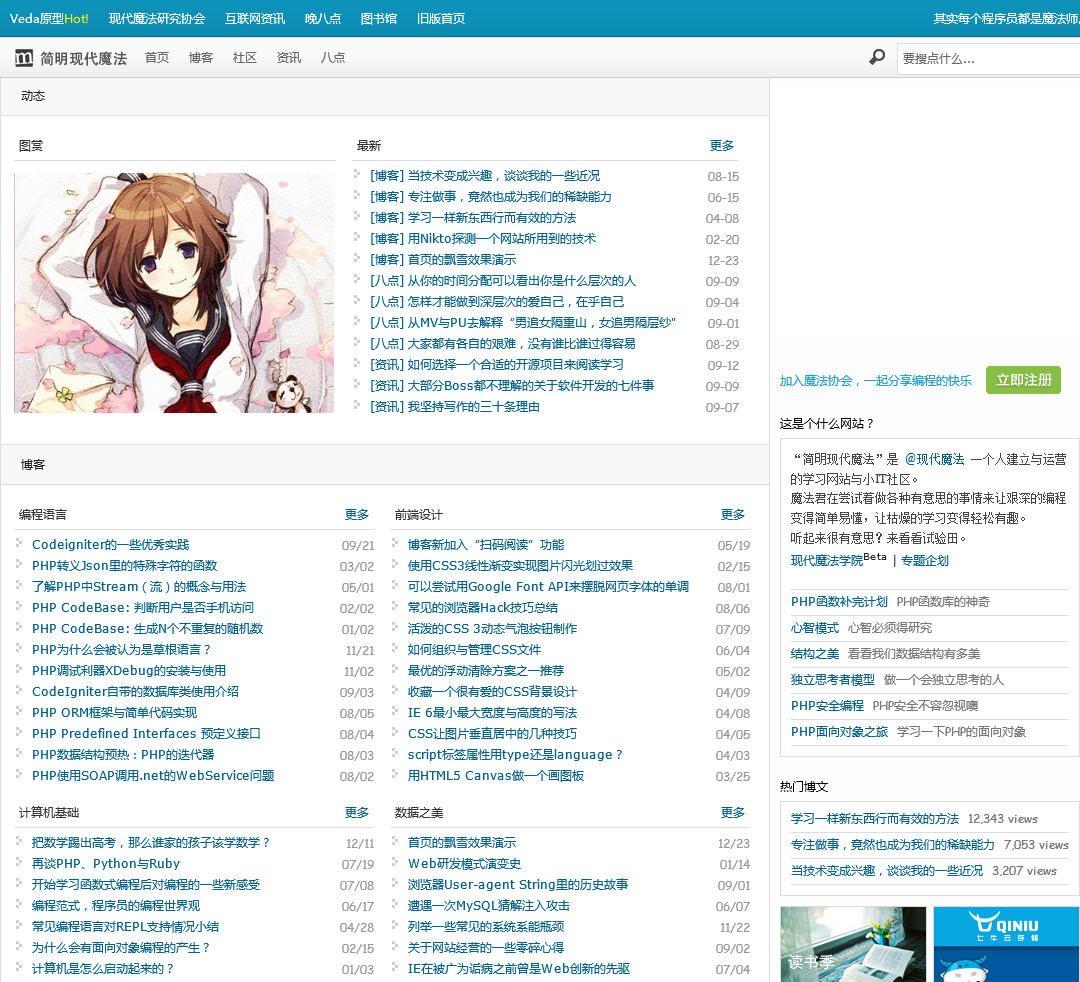Open 计算机是怎么启动起来的 article
Screen dimensions: 1080x982
click(x=103, y=968)
